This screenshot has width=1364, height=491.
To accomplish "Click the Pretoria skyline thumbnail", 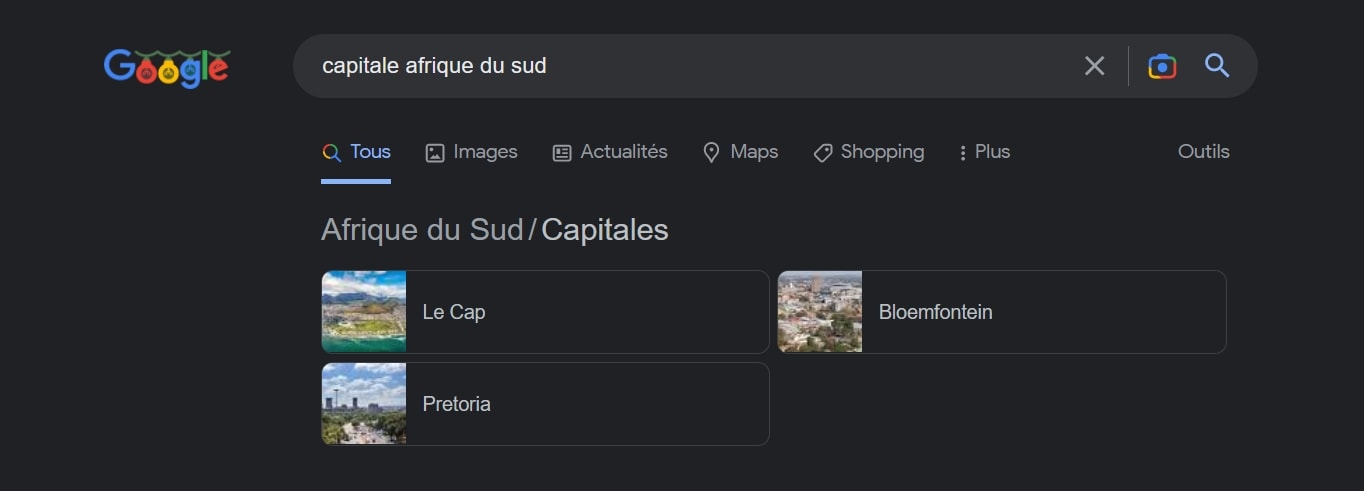I will pyautogui.click(x=364, y=404).
